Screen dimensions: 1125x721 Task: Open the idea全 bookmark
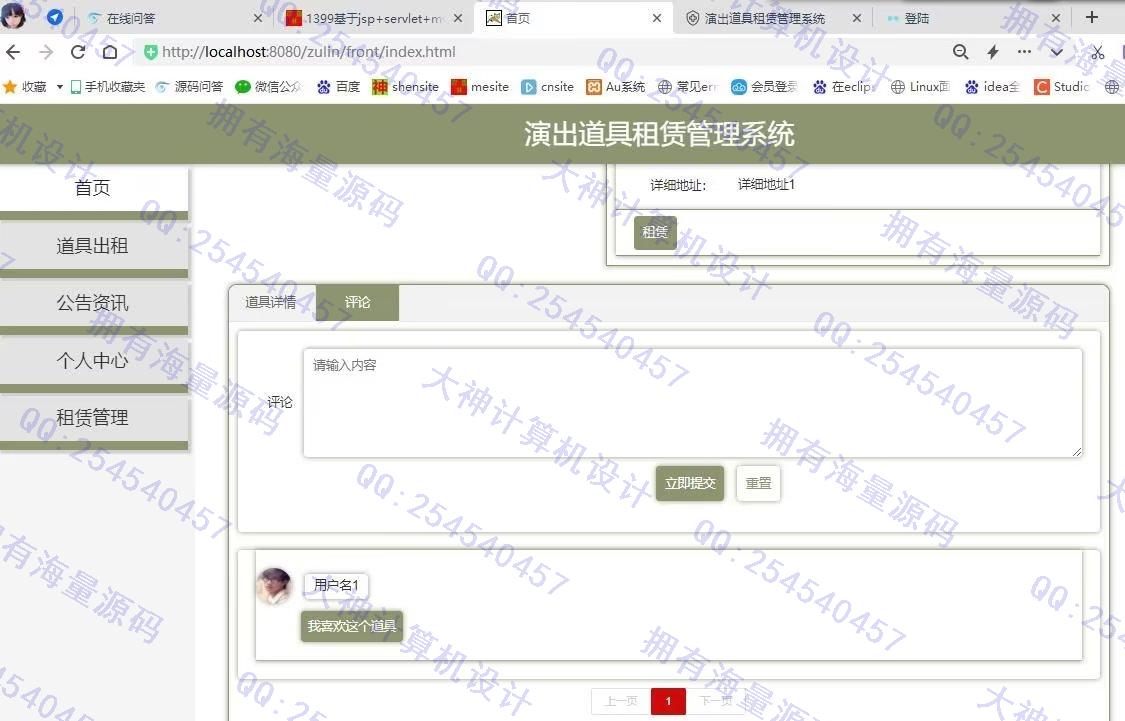coord(992,87)
